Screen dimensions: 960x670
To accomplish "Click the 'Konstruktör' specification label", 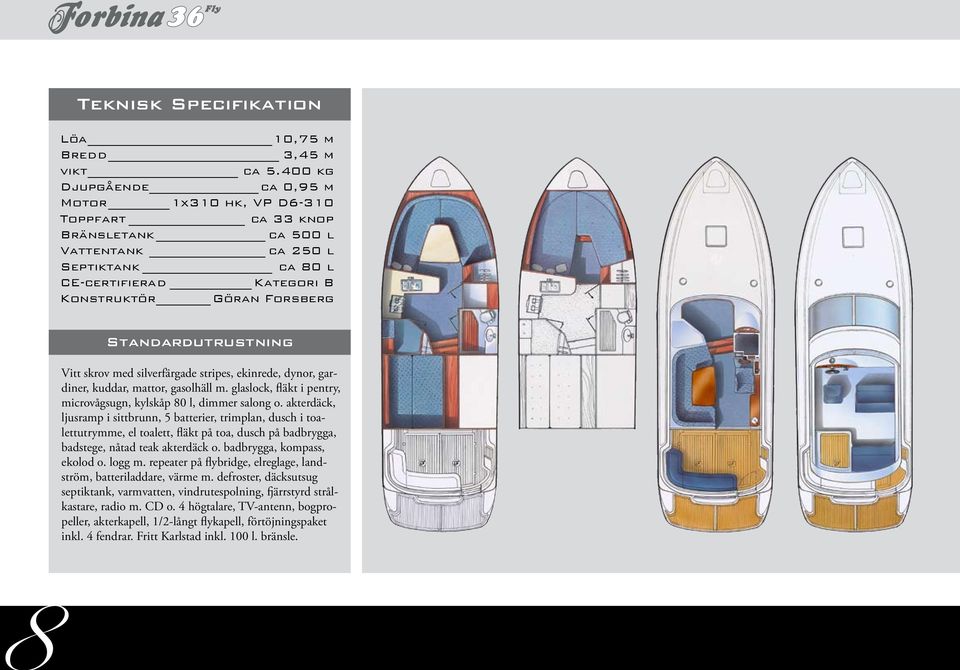I will click(108, 299).
